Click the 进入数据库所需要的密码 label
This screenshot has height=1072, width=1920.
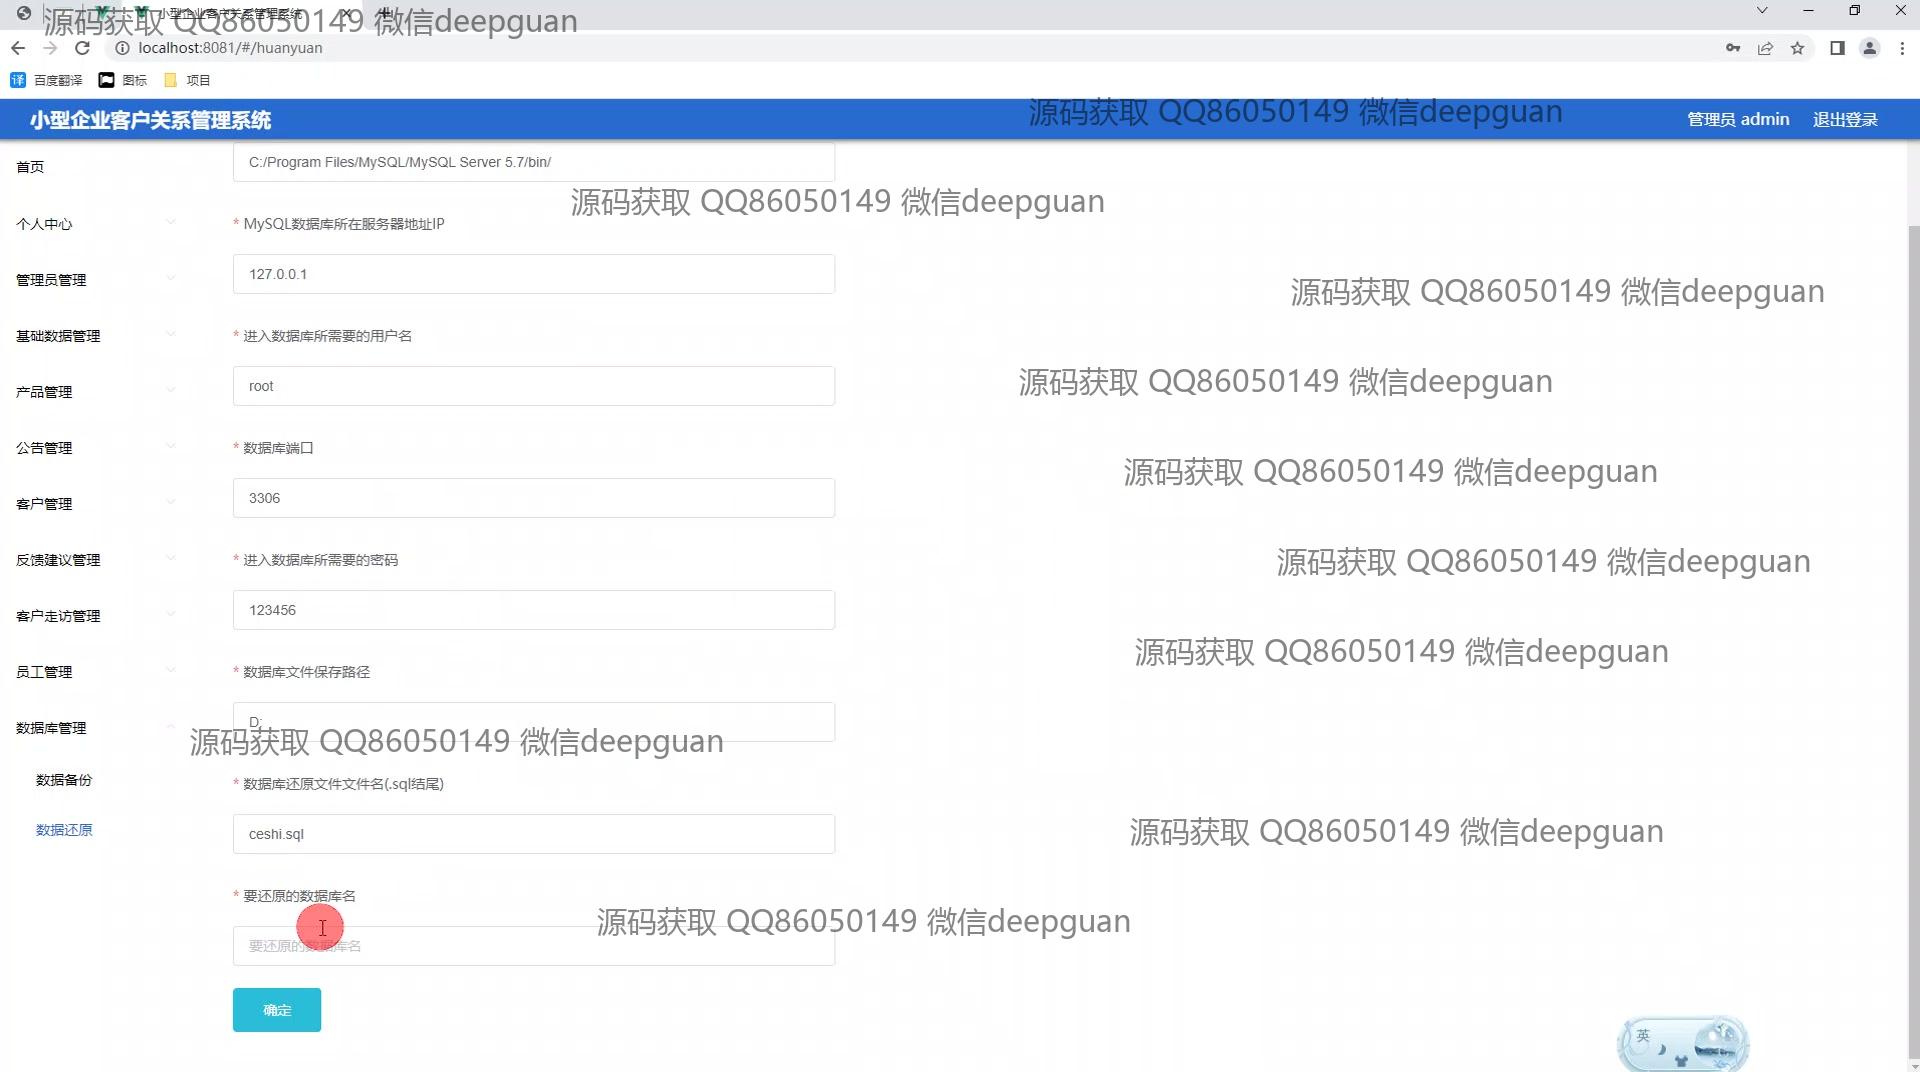coord(320,560)
